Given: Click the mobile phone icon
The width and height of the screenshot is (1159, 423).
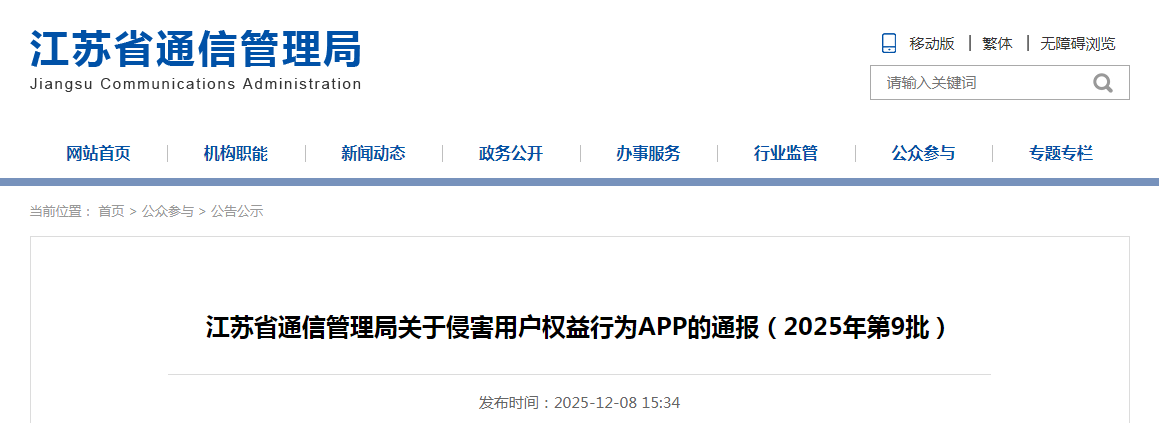Looking at the screenshot, I should 888,43.
